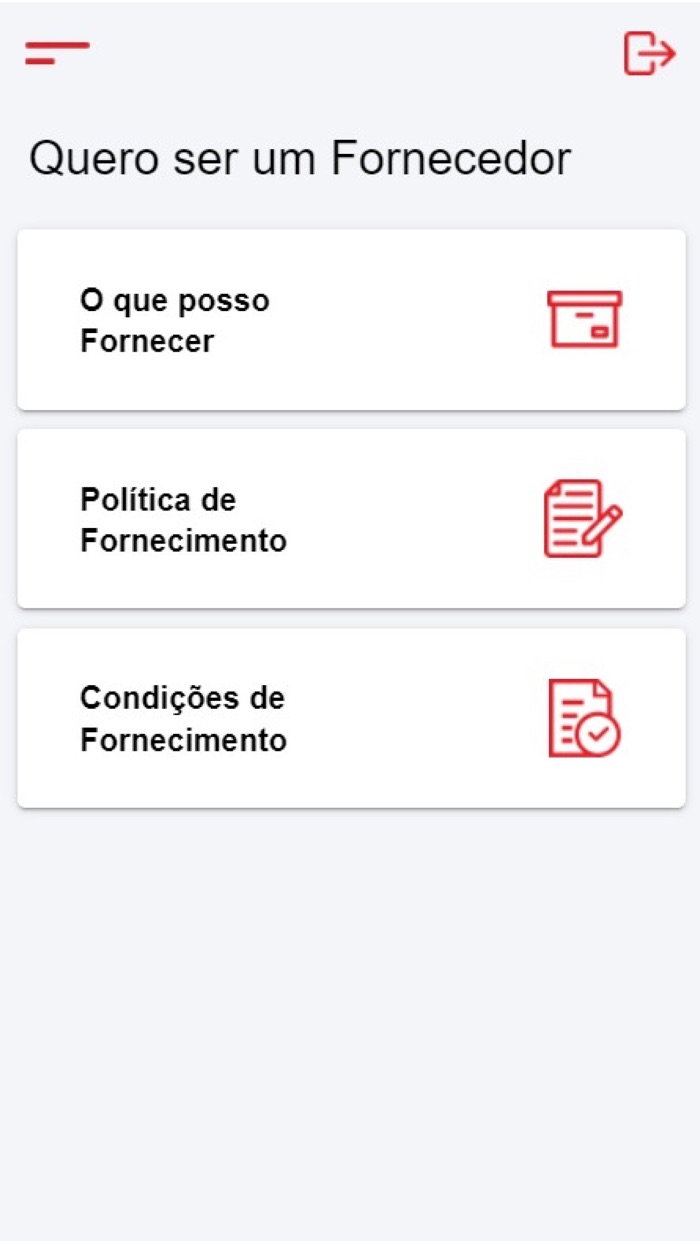Select the Política de Fornecimento card
The width and height of the screenshot is (700, 1244).
tap(350, 517)
